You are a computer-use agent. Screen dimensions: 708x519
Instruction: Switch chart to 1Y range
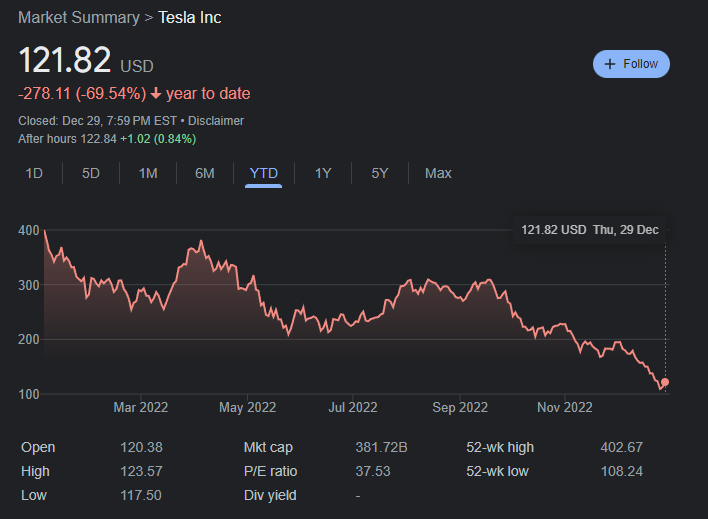point(323,173)
